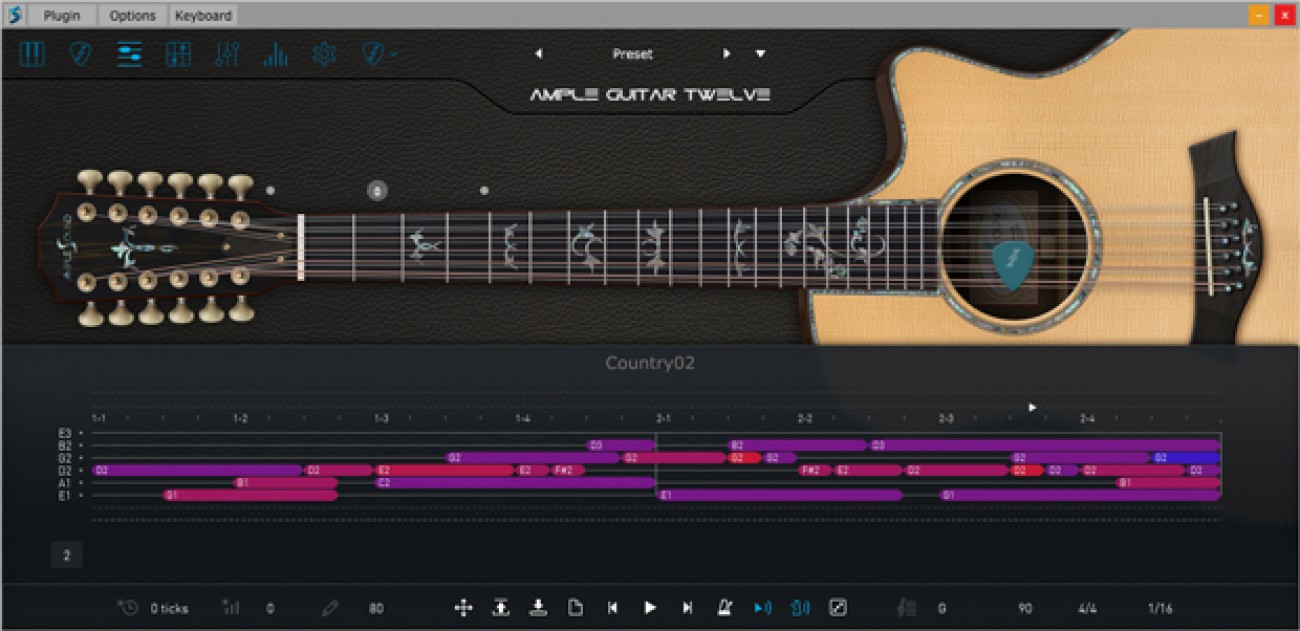Click the four-way move arrows icon
This screenshot has height=631, width=1300.
point(463,607)
